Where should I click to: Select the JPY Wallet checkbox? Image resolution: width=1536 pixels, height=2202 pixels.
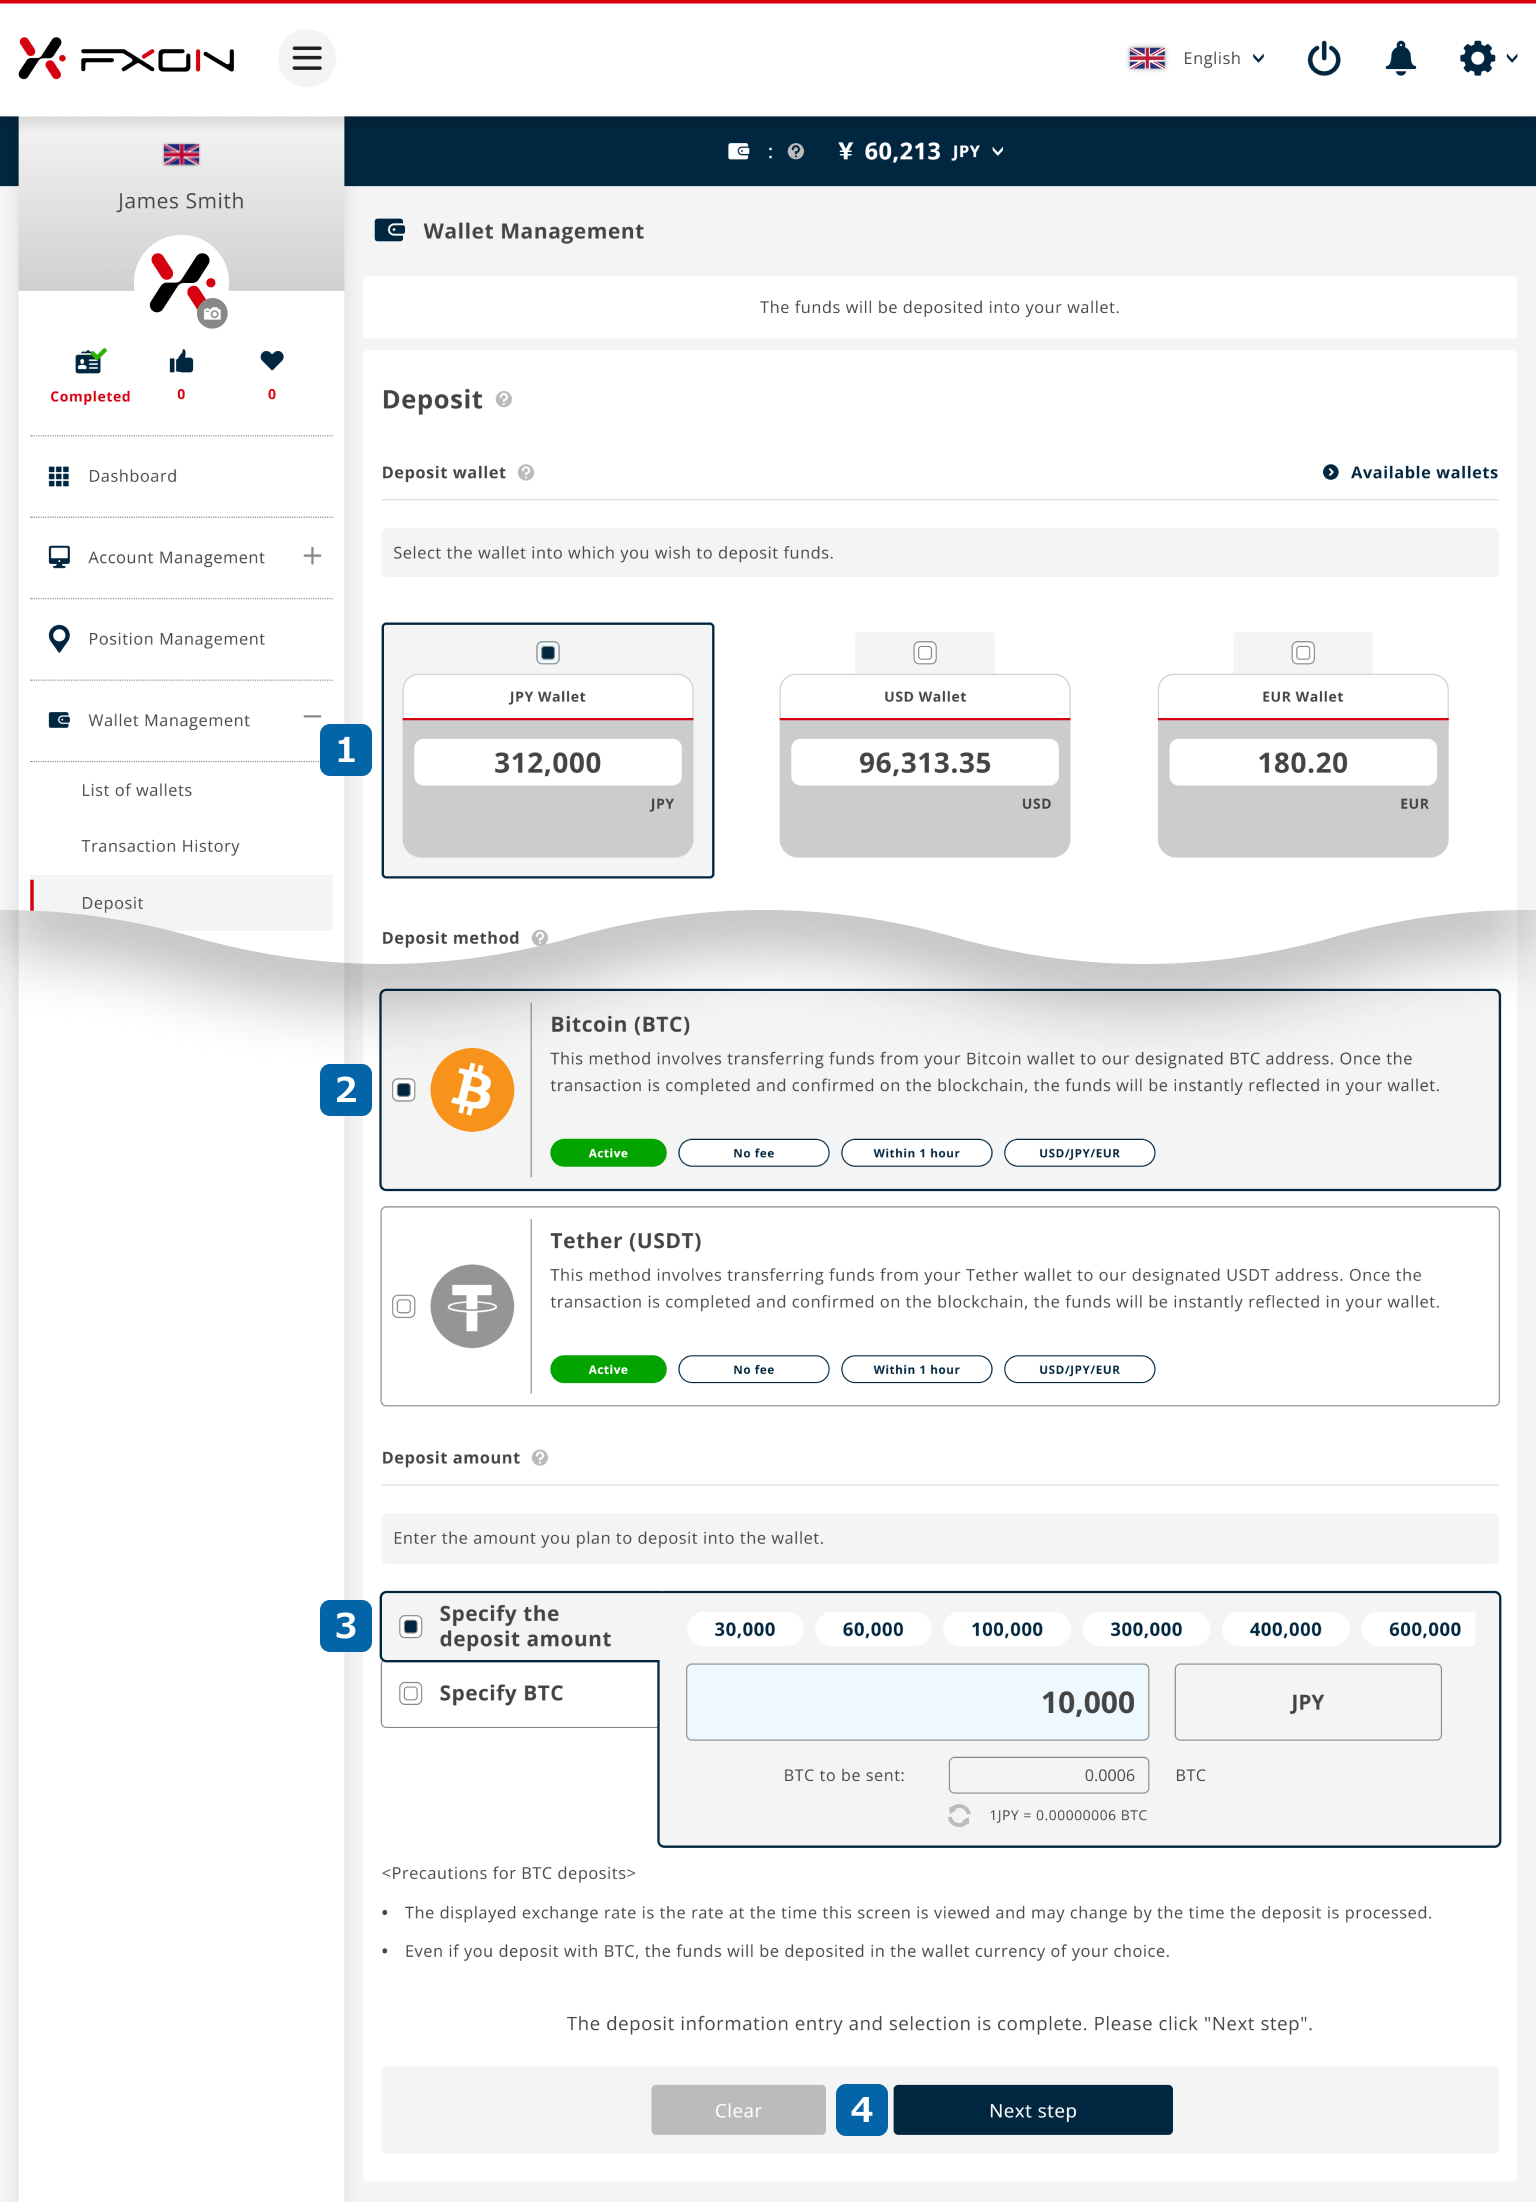point(548,653)
